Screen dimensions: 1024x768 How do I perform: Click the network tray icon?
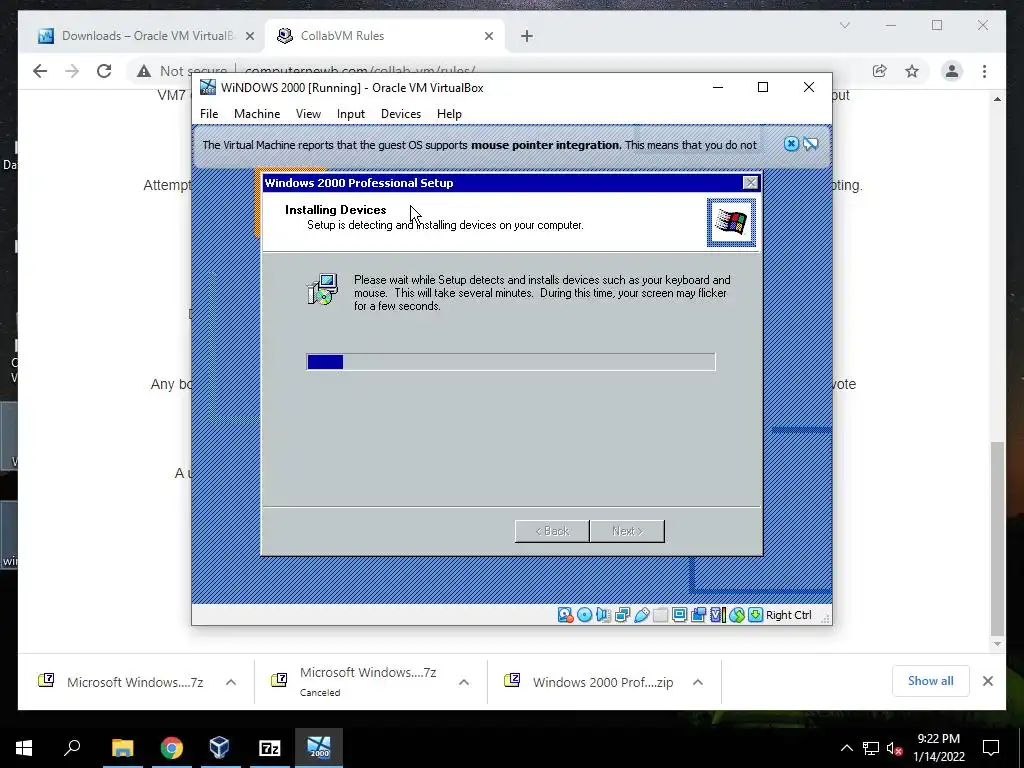[x=871, y=748]
